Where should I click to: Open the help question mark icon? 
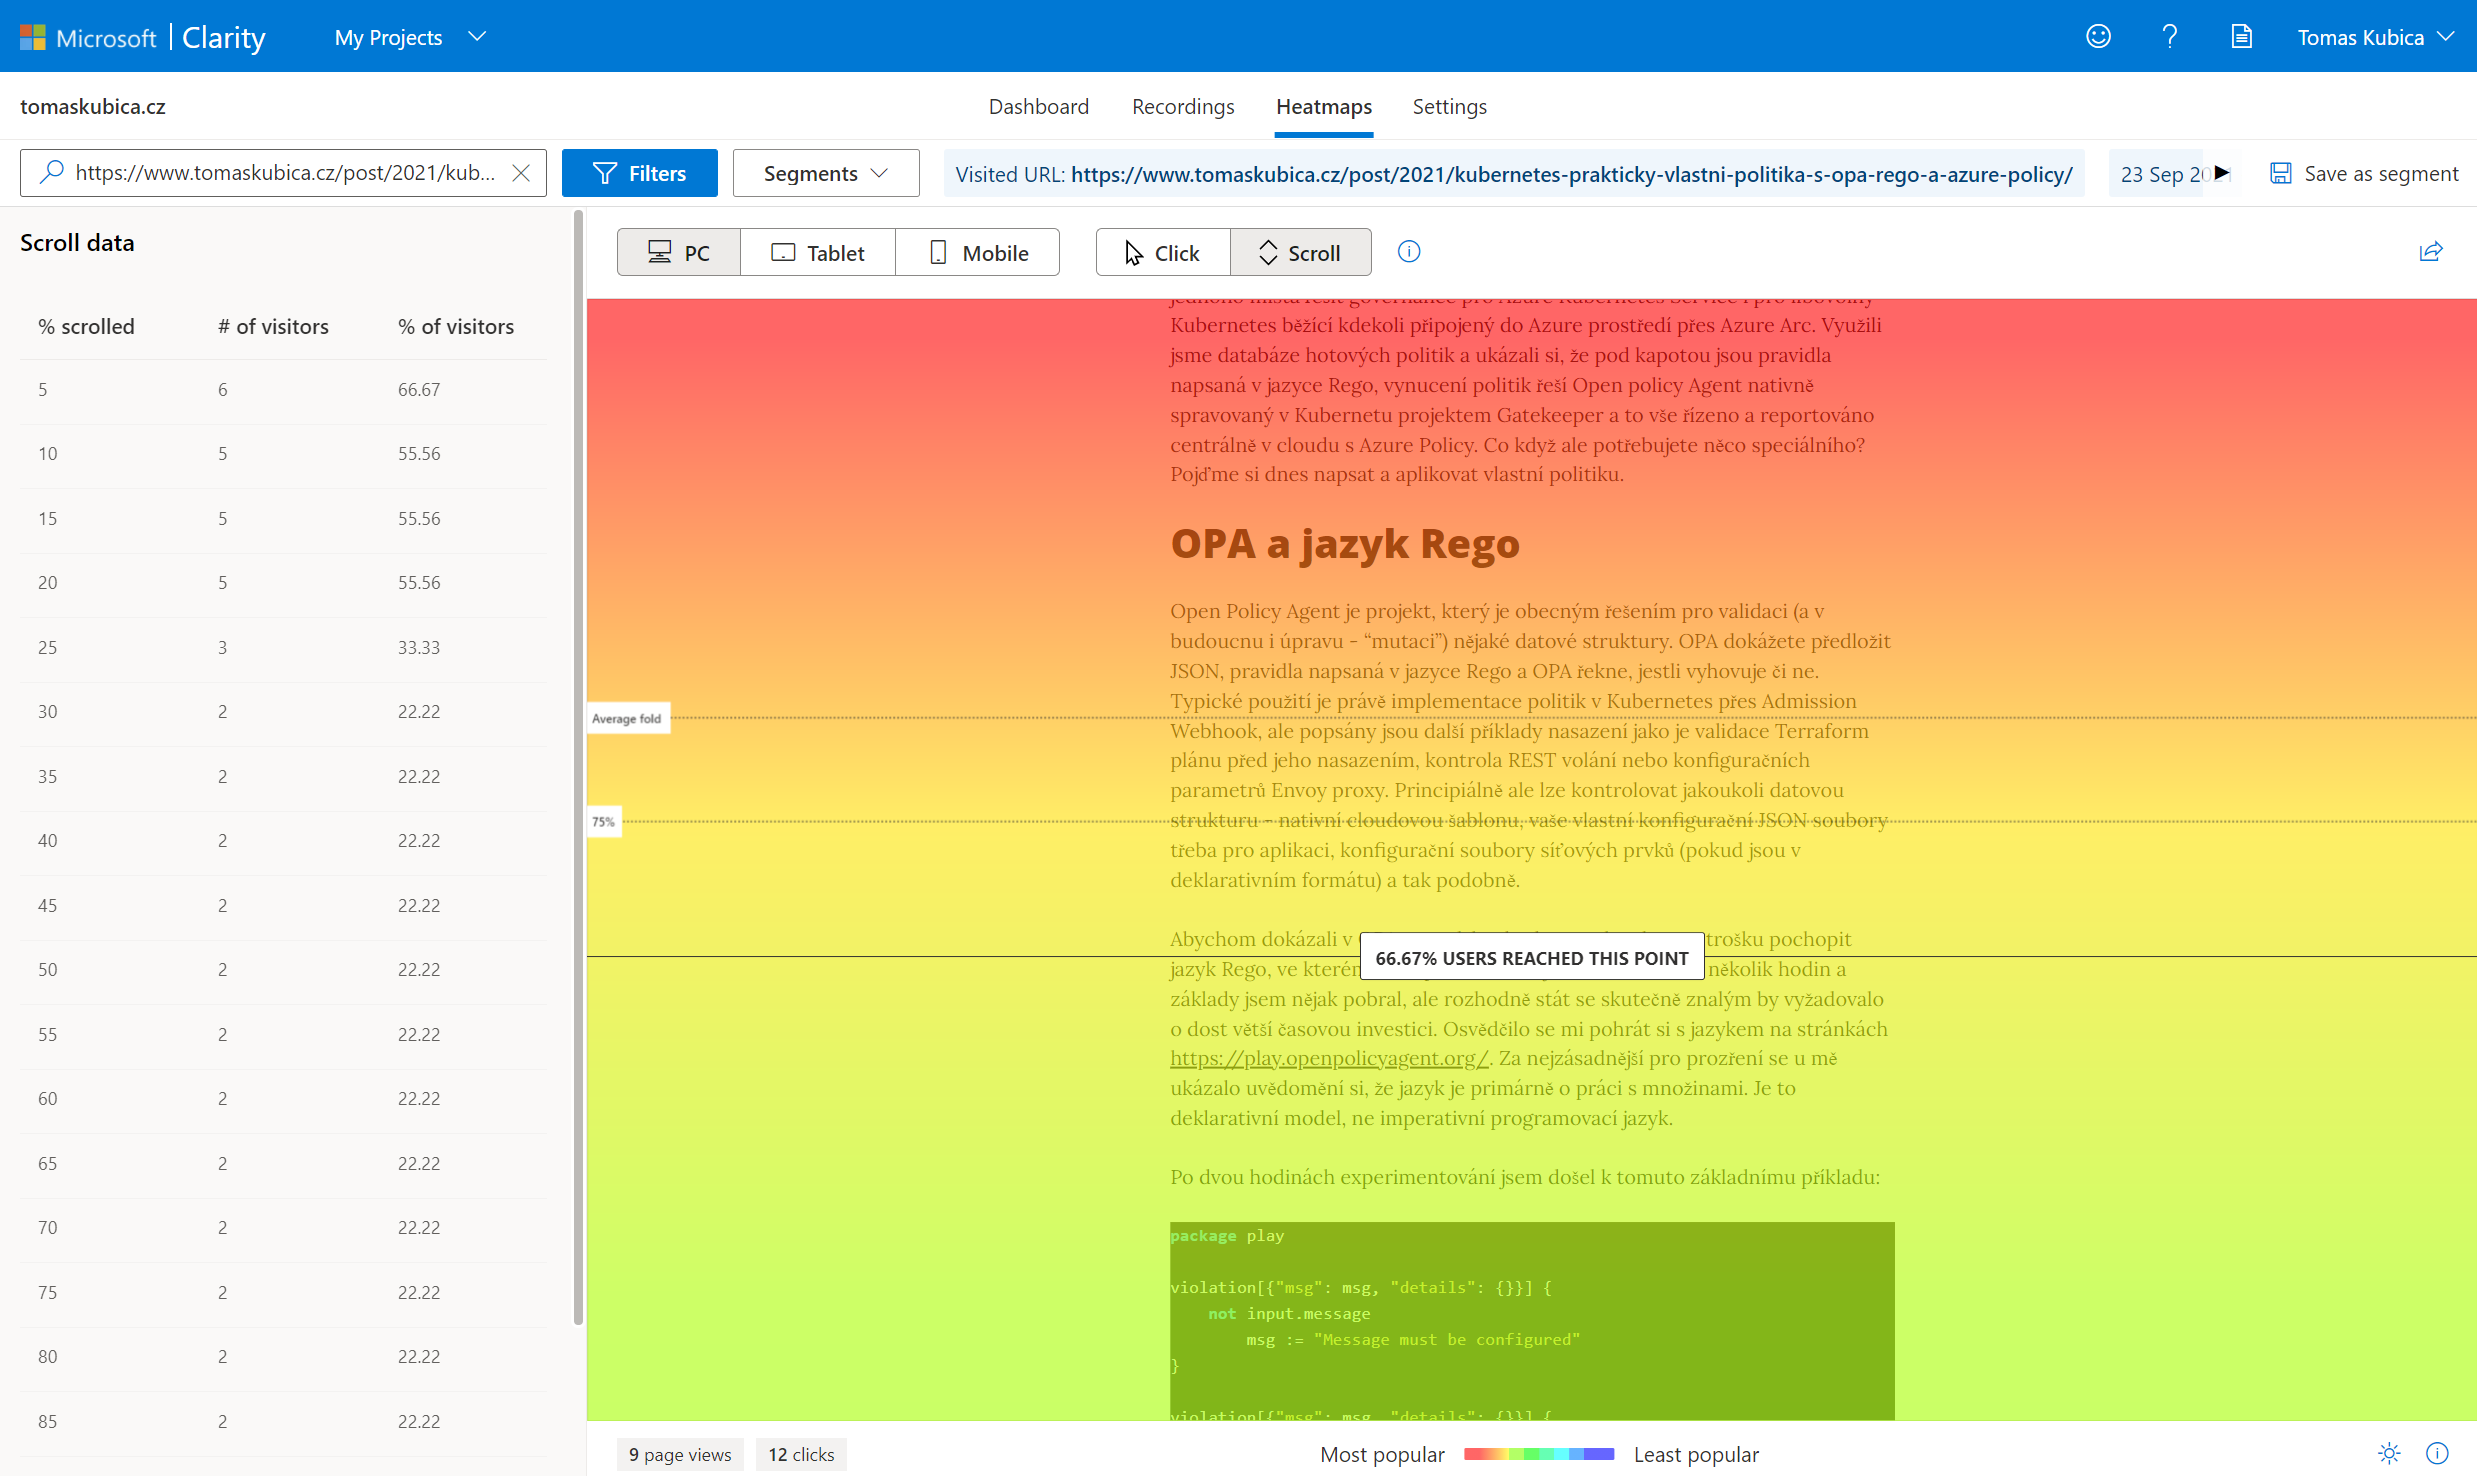pyautogui.click(x=2169, y=37)
